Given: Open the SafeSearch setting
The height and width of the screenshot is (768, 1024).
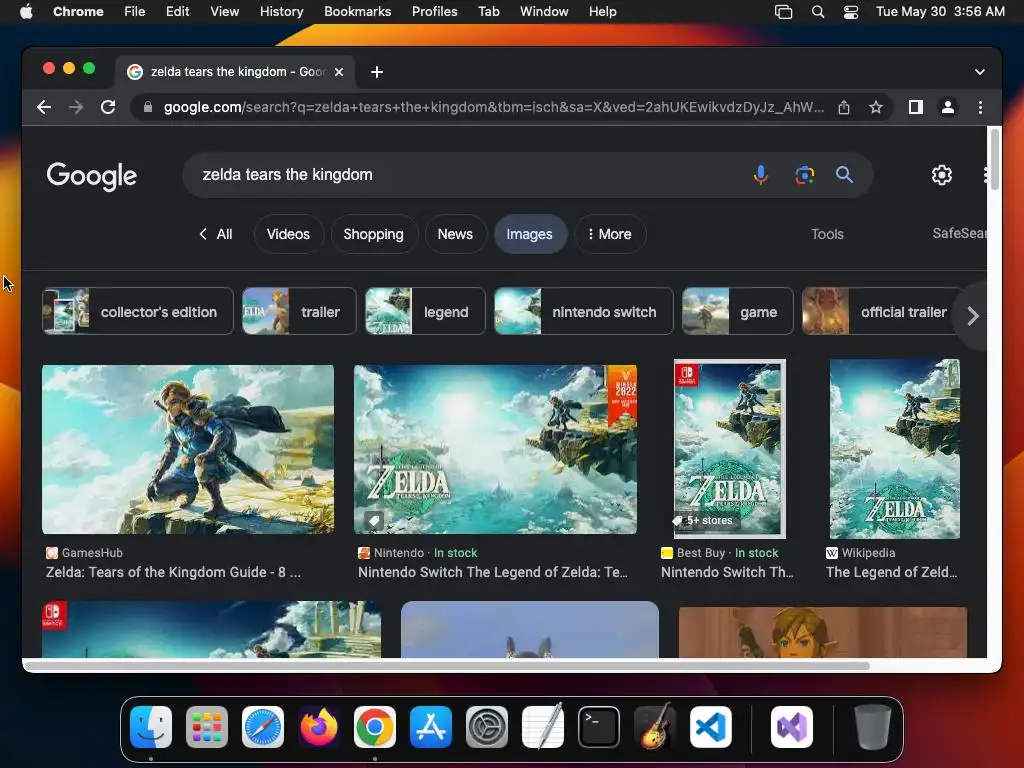Looking at the screenshot, I should point(959,233).
